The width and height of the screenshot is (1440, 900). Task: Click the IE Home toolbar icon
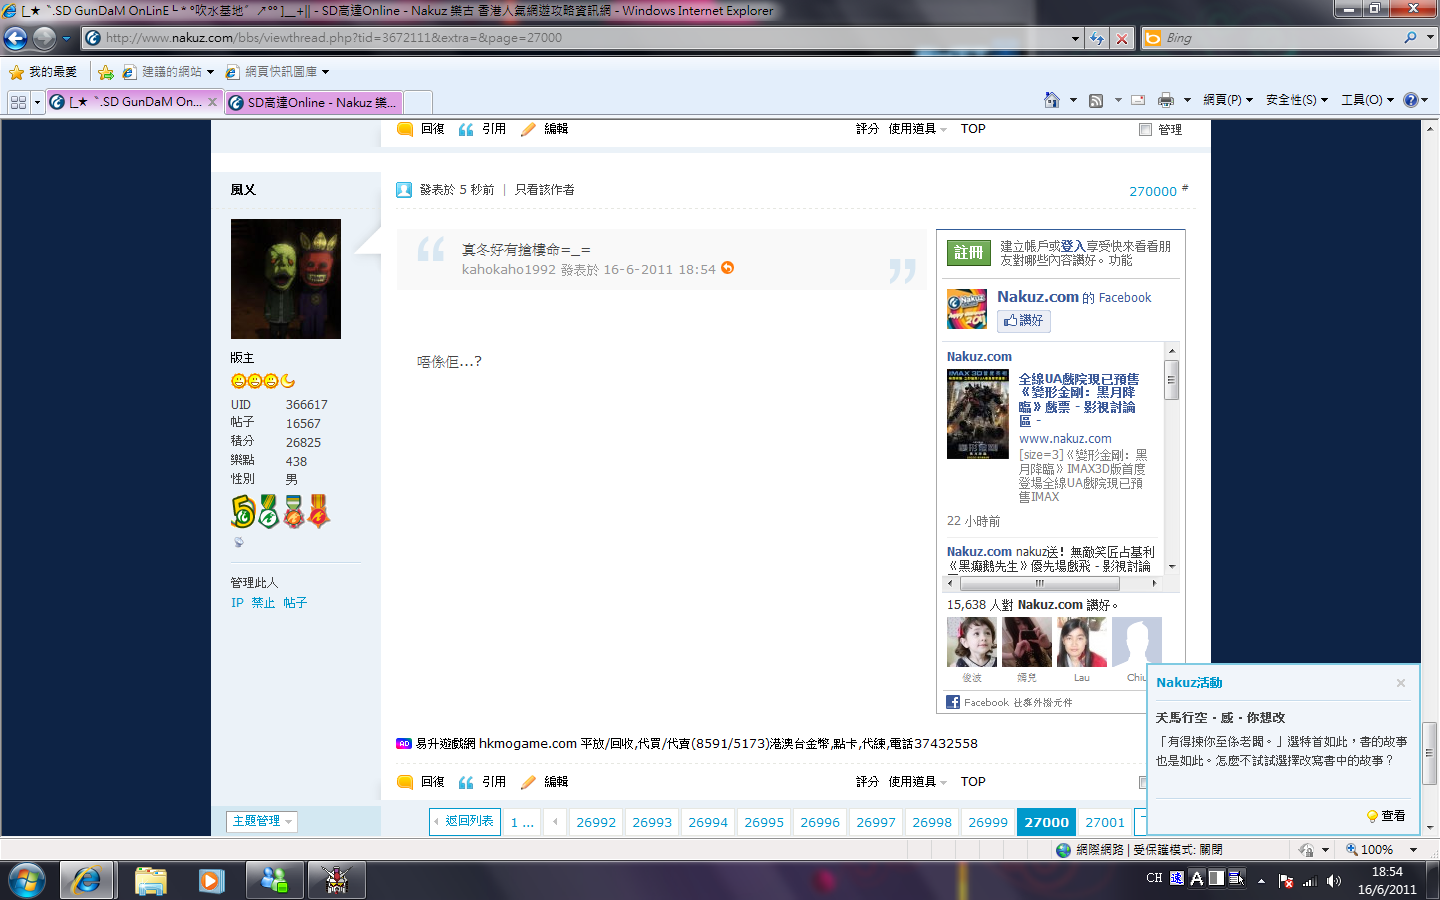(1051, 100)
